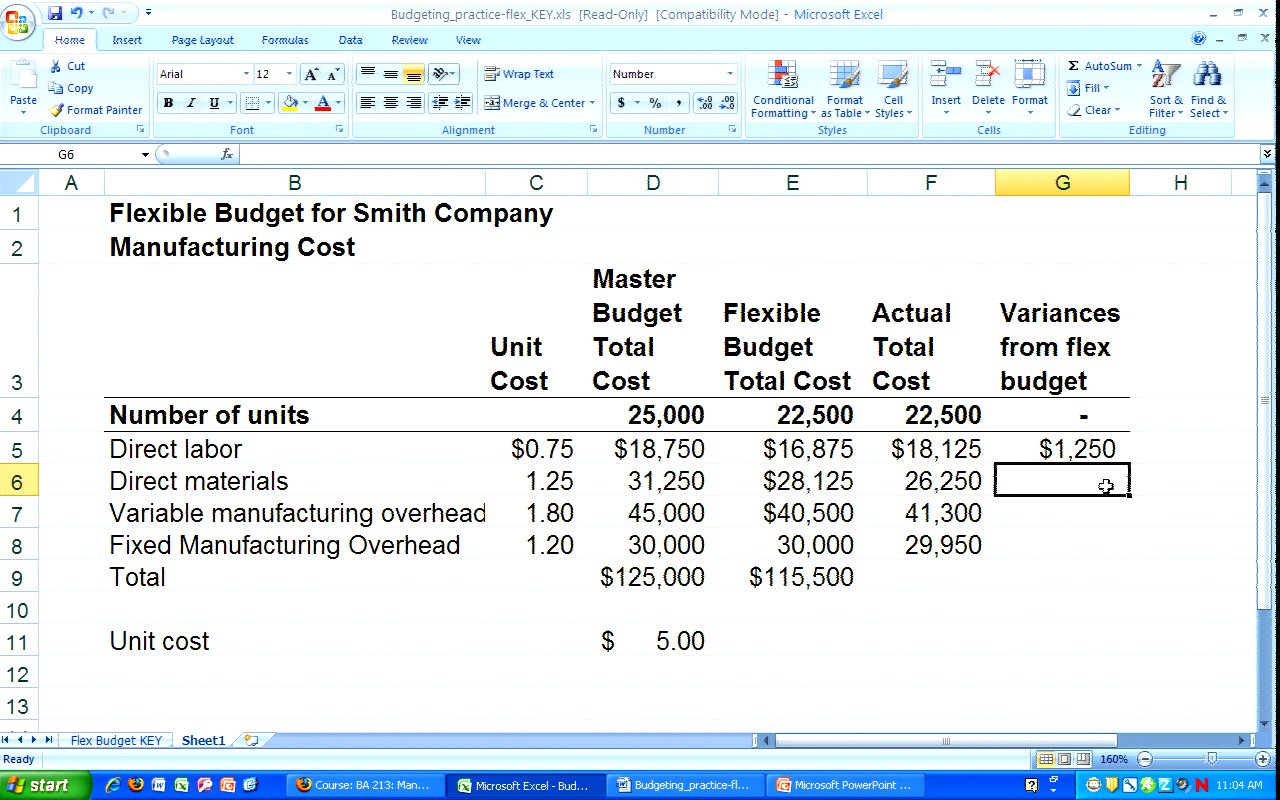Select cell G7 for overhead variance
1280x800 pixels.
[1062, 514]
